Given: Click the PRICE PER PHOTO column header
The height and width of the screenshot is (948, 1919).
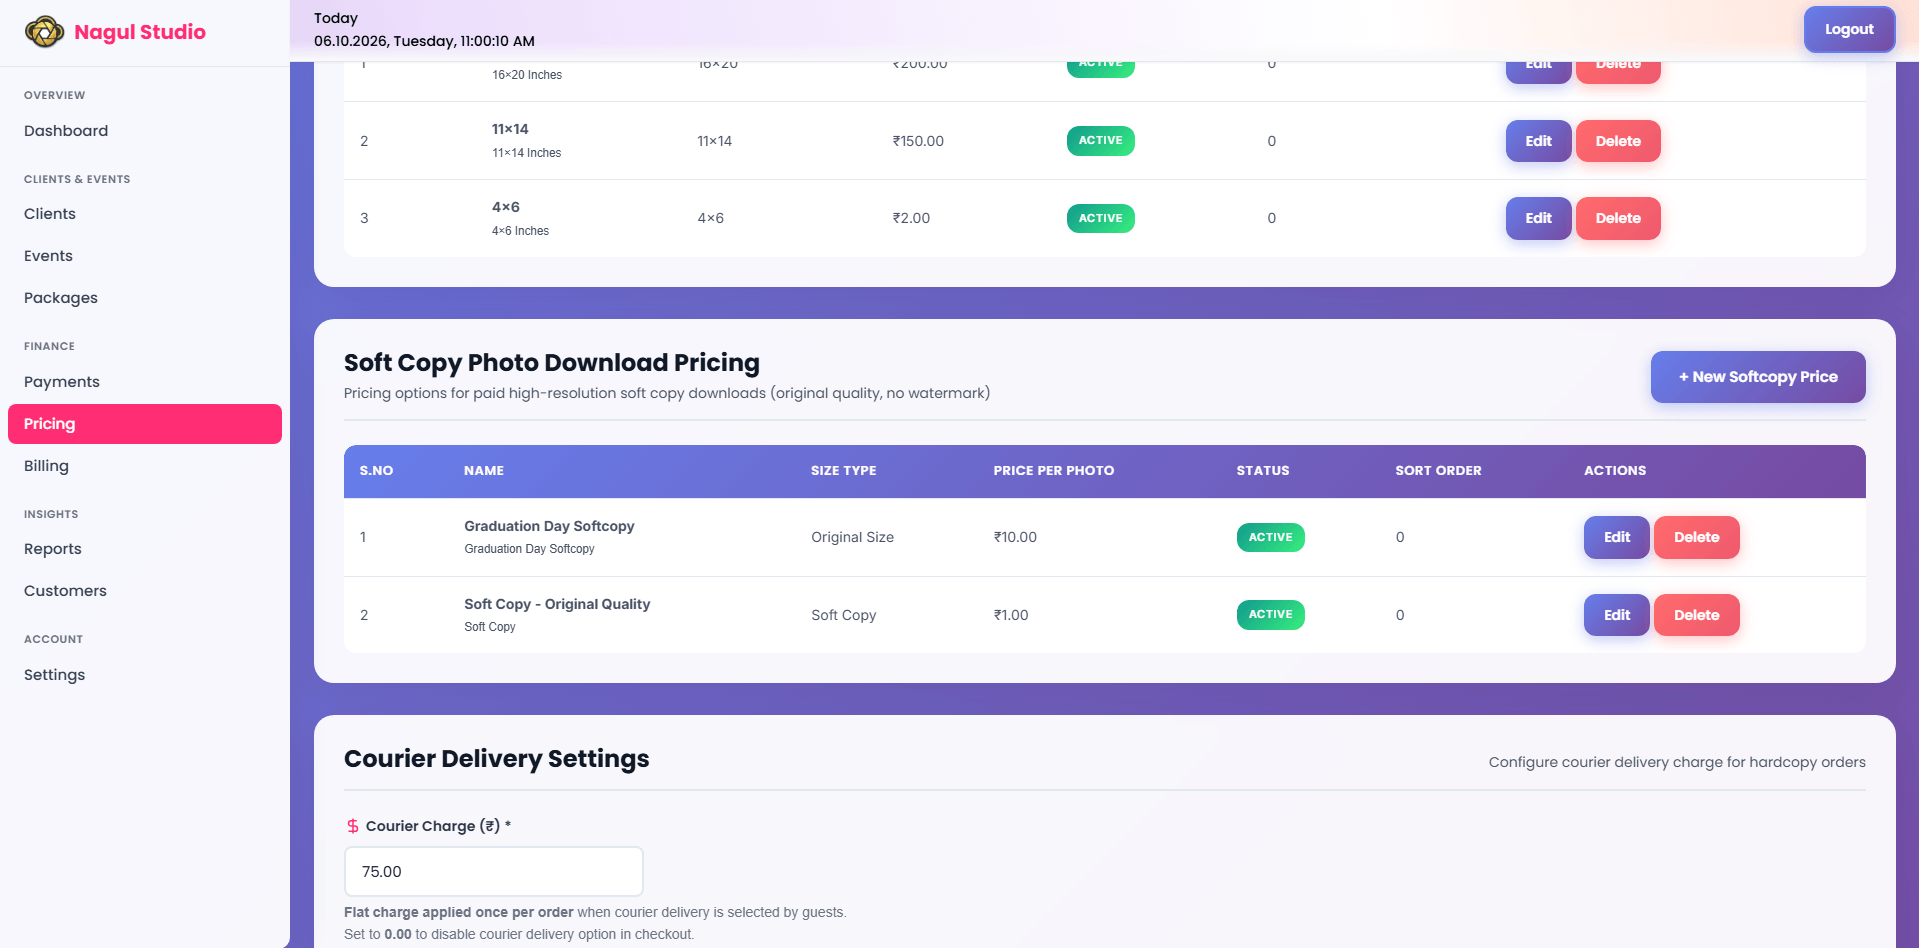Looking at the screenshot, I should point(1053,471).
